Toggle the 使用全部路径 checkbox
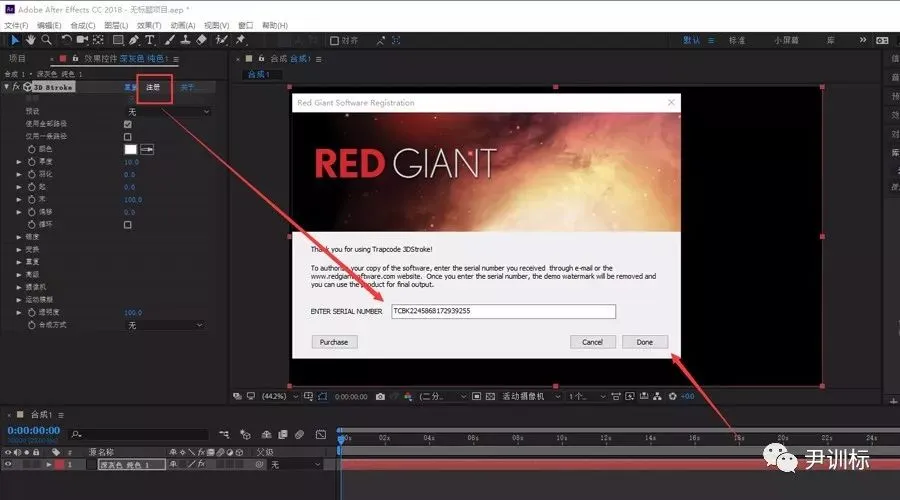Screen dimensions: 900x500 127,124
